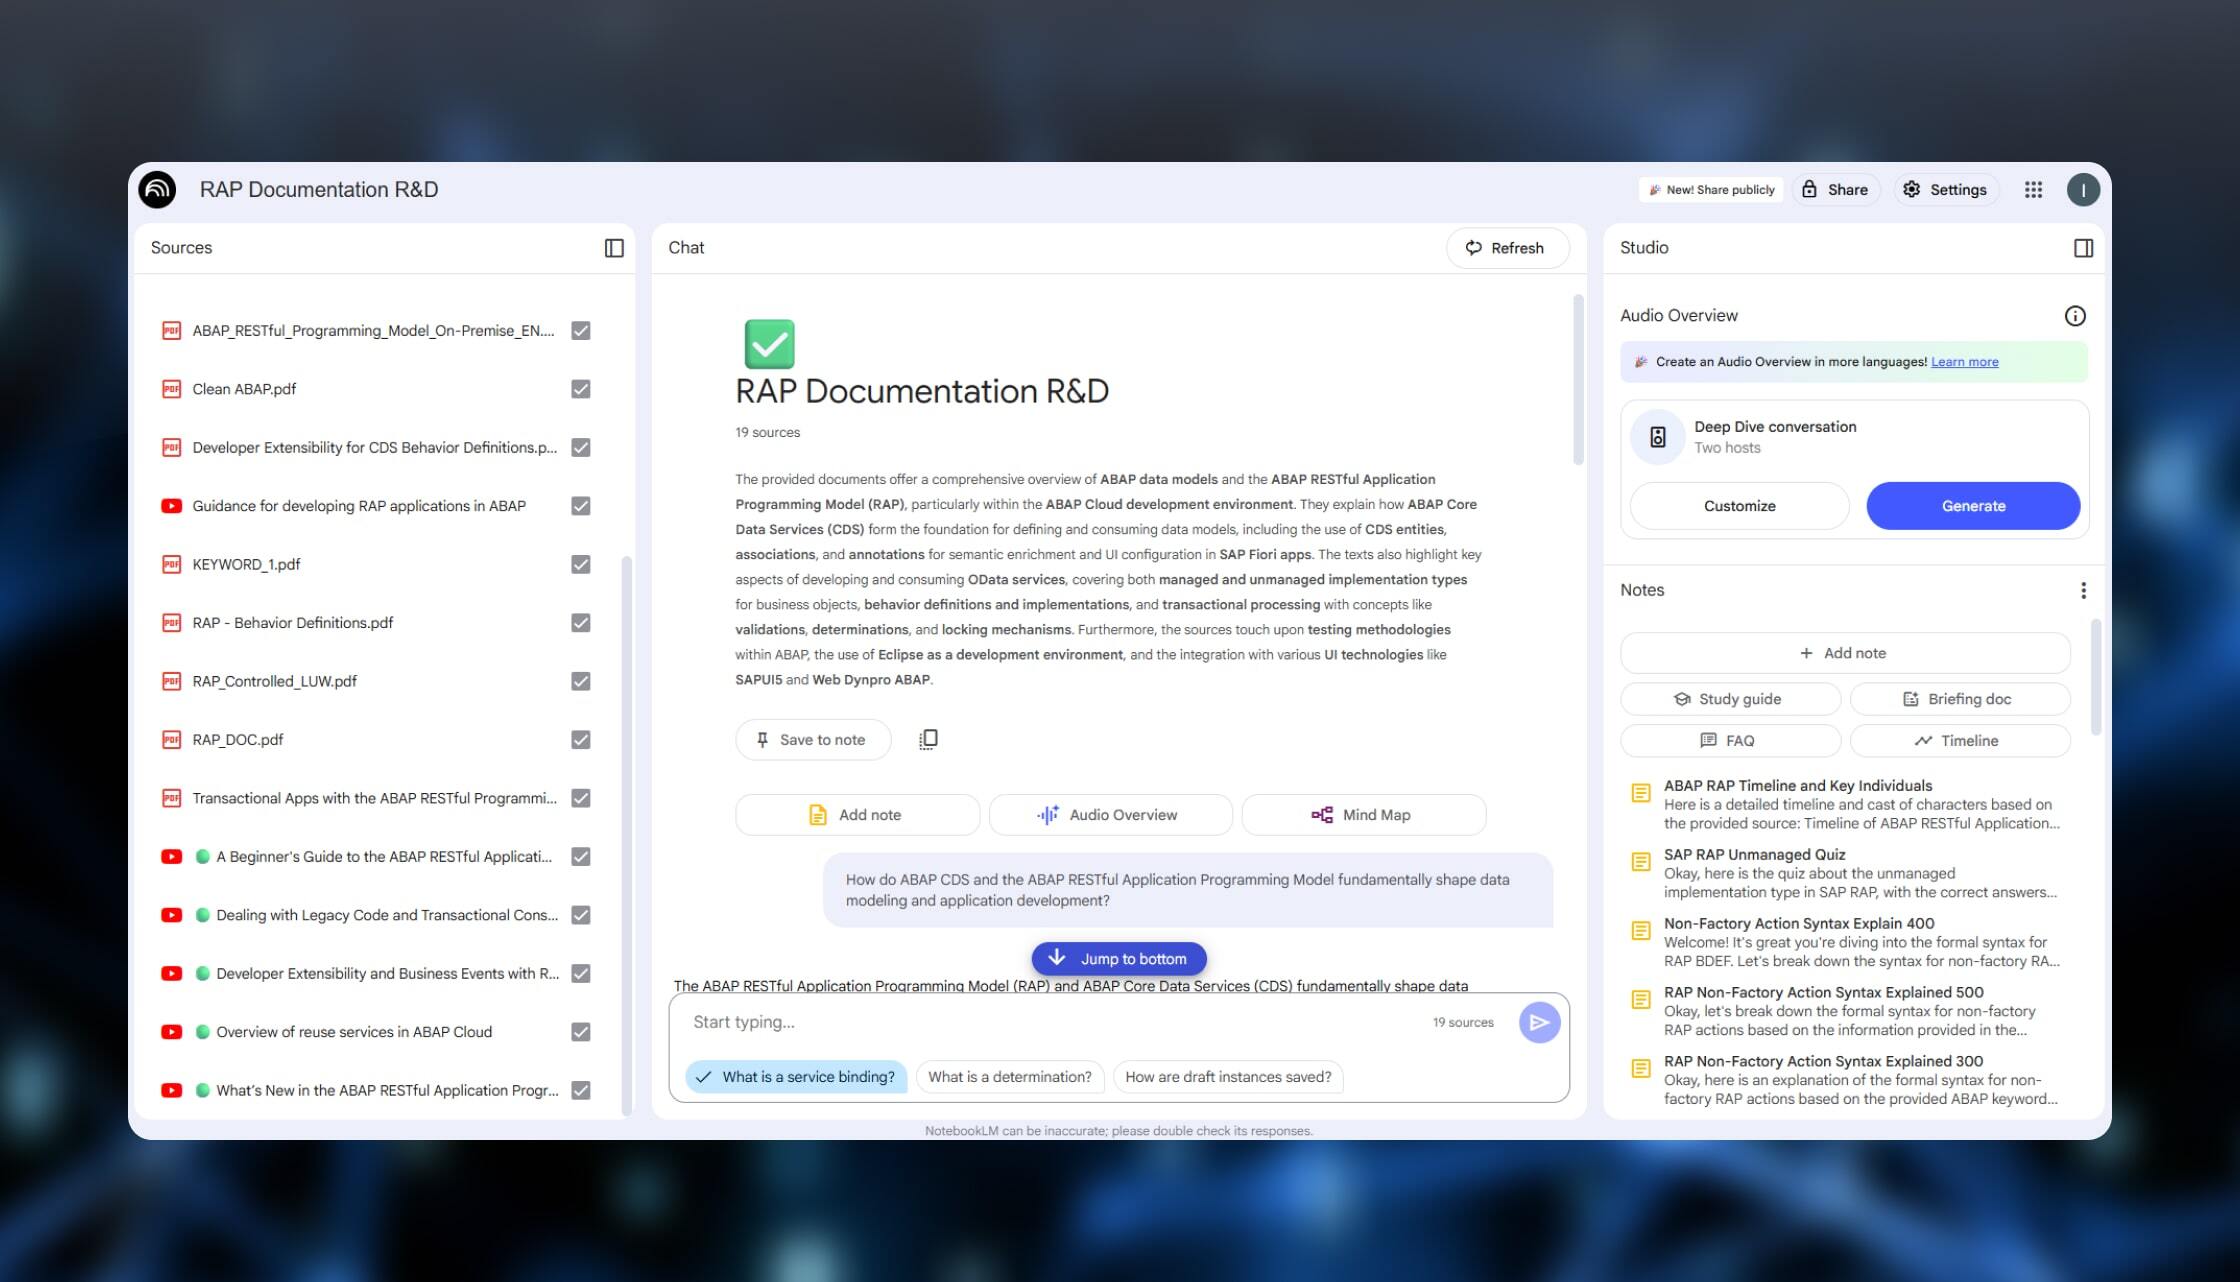This screenshot has height=1282, width=2240.
Task: Uncheck ABAP_RESTful_Programming_Model source checkbox
Action: click(x=580, y=331)
